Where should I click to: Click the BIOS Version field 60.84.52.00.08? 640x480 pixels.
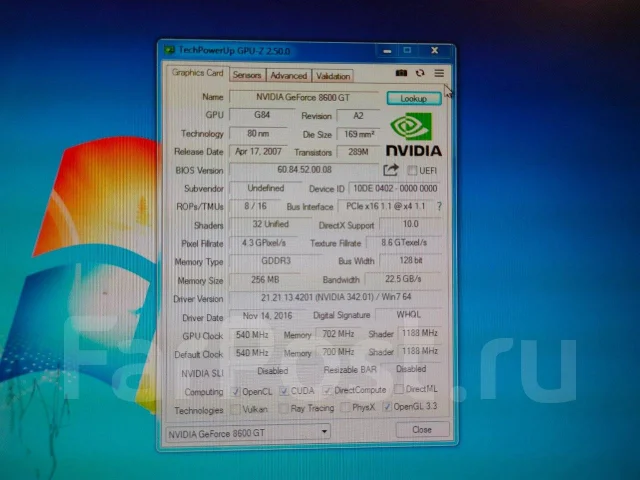[304, 170]
